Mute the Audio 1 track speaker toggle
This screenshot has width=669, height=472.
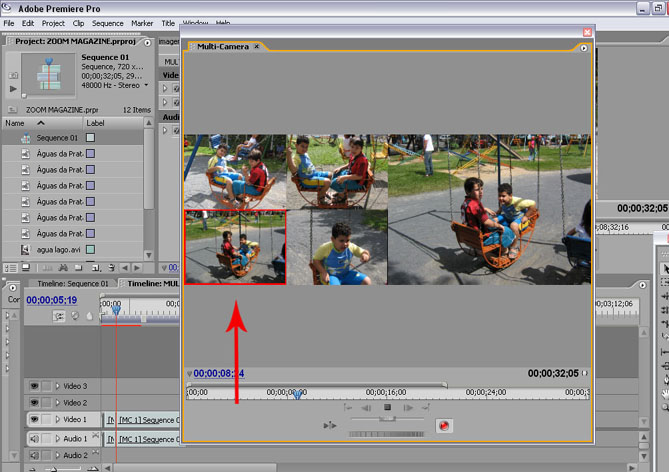pyautogui.click(x=32, y=438)
